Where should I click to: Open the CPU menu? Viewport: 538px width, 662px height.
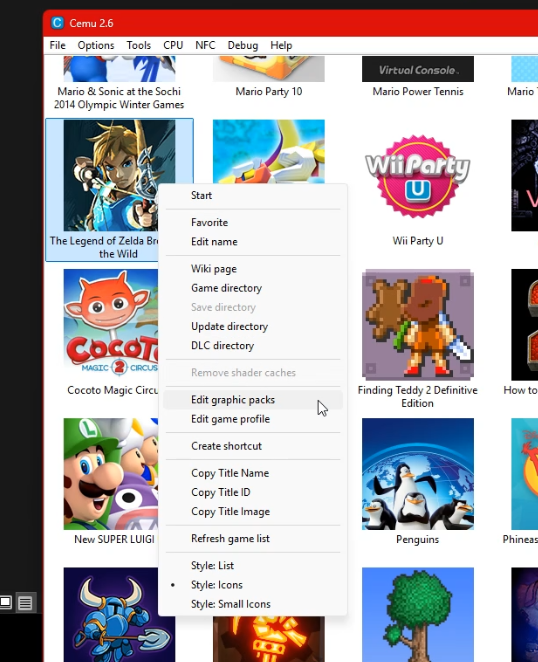(x=173, y=45)
